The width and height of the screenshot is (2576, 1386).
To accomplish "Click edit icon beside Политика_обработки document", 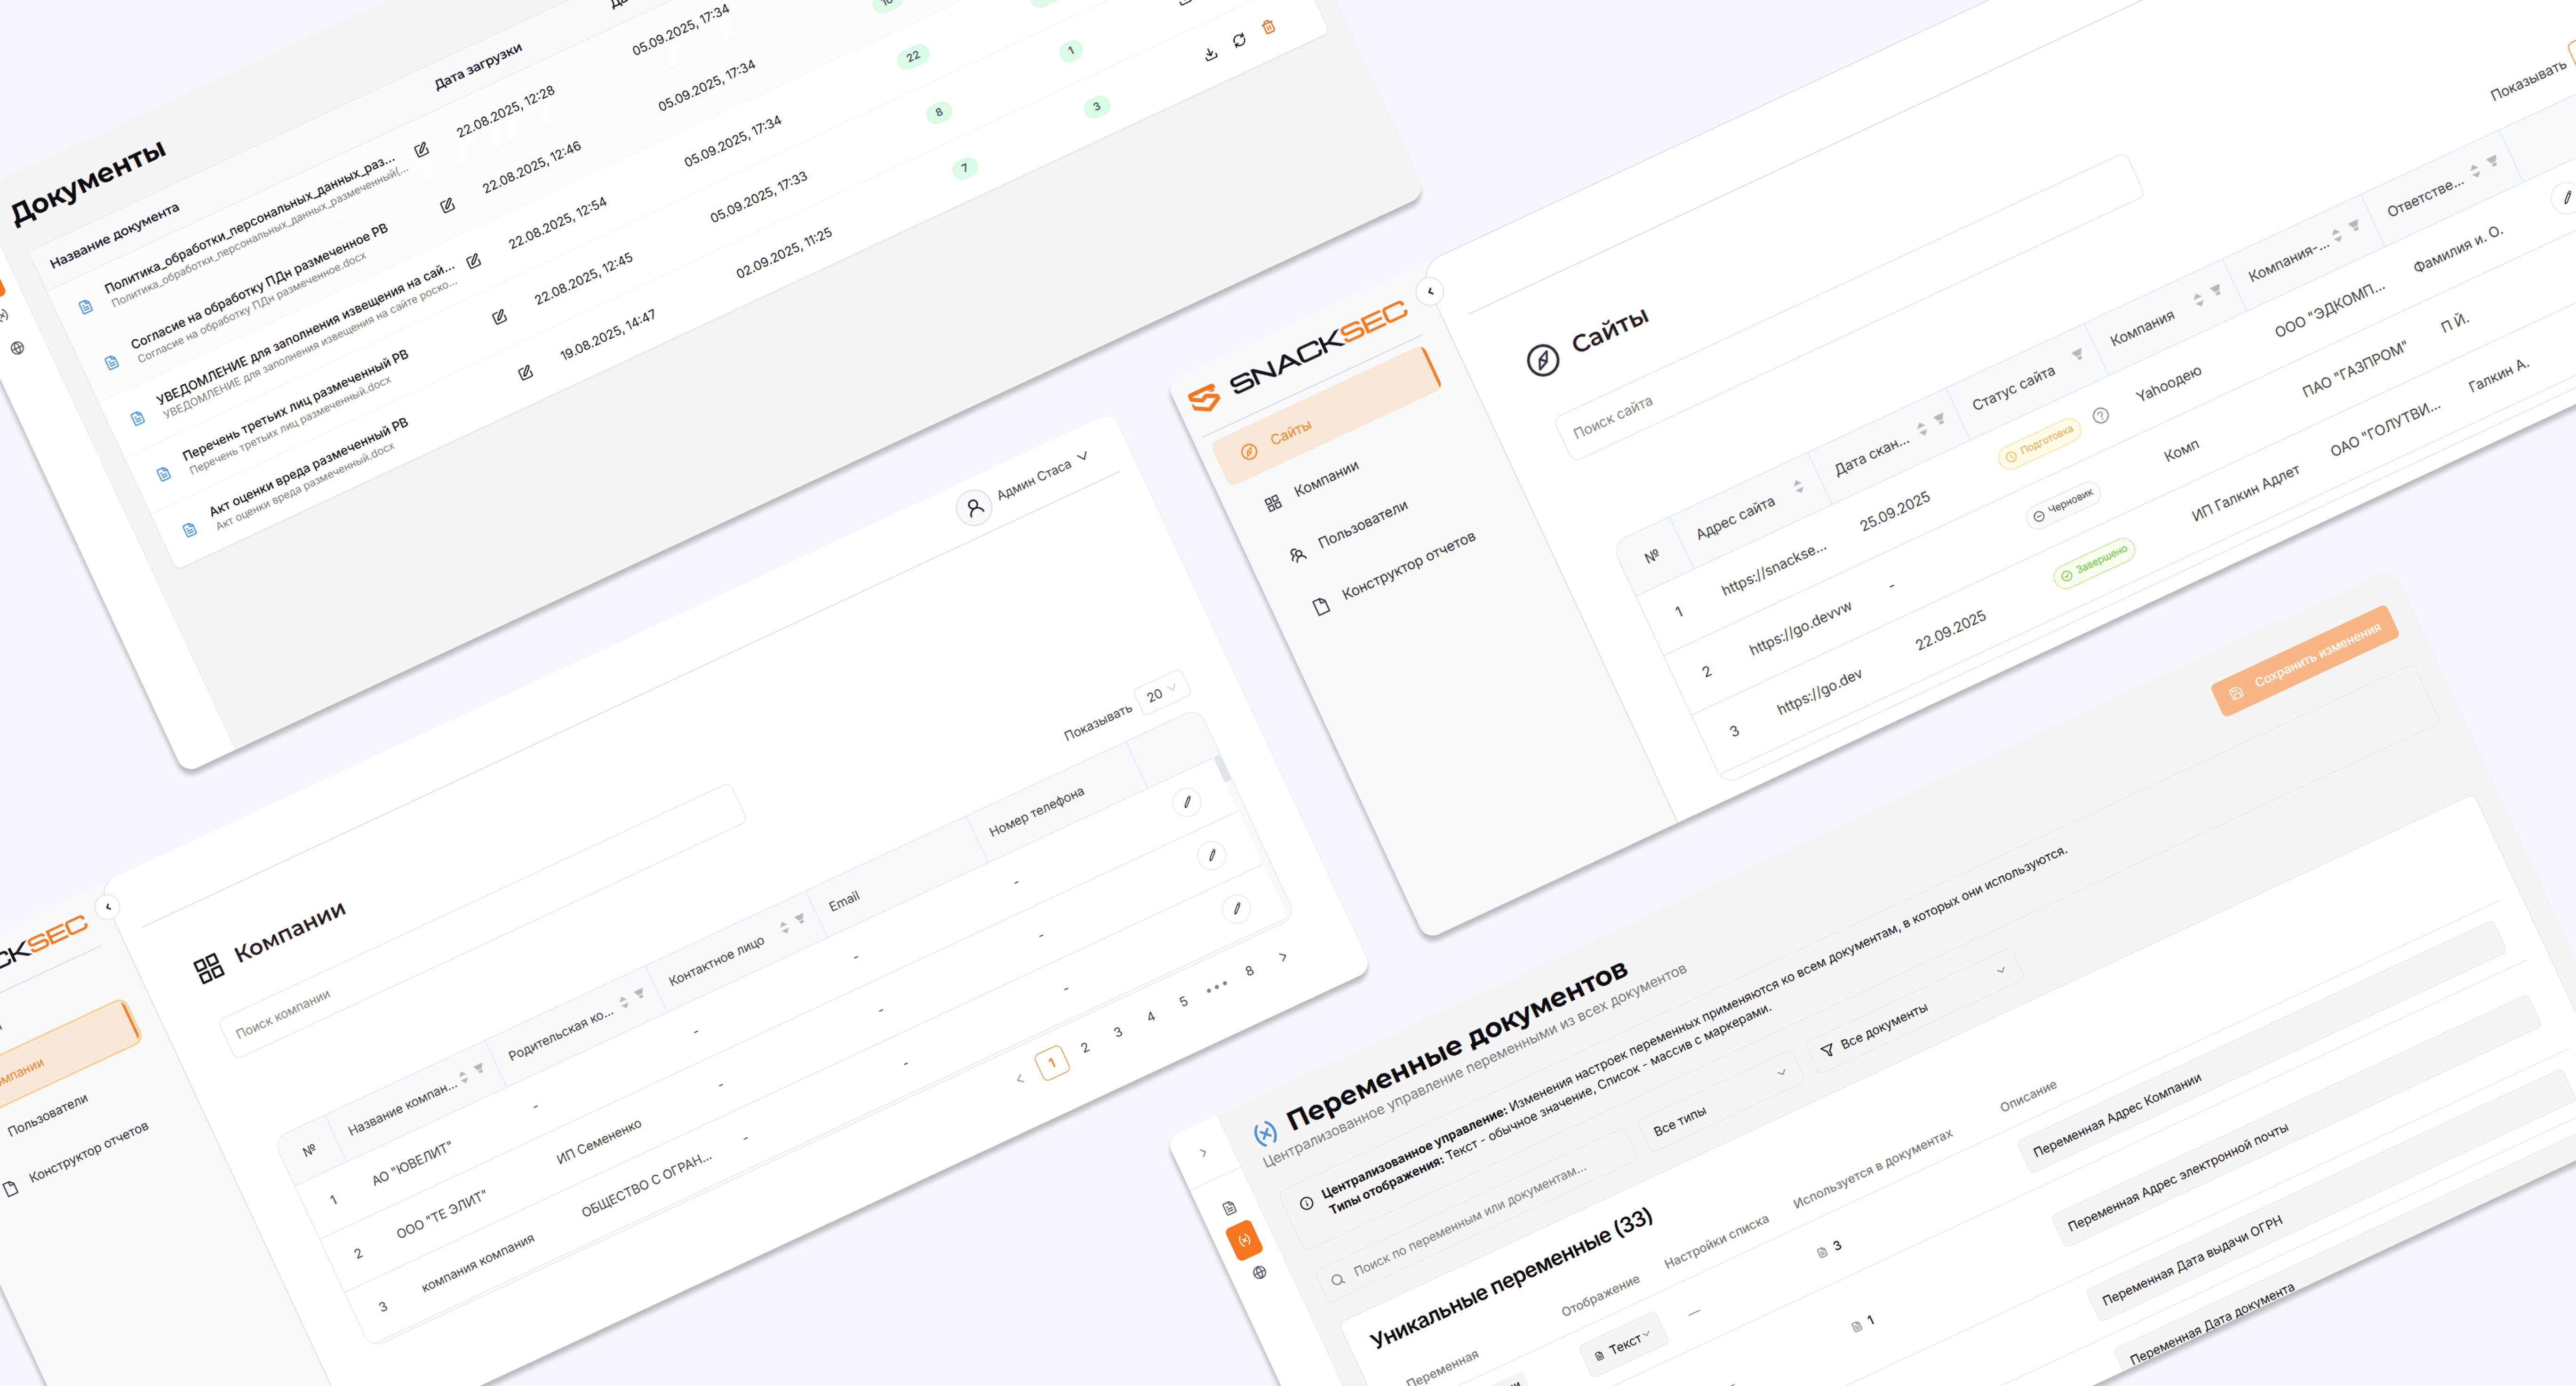I will point(421,150).
